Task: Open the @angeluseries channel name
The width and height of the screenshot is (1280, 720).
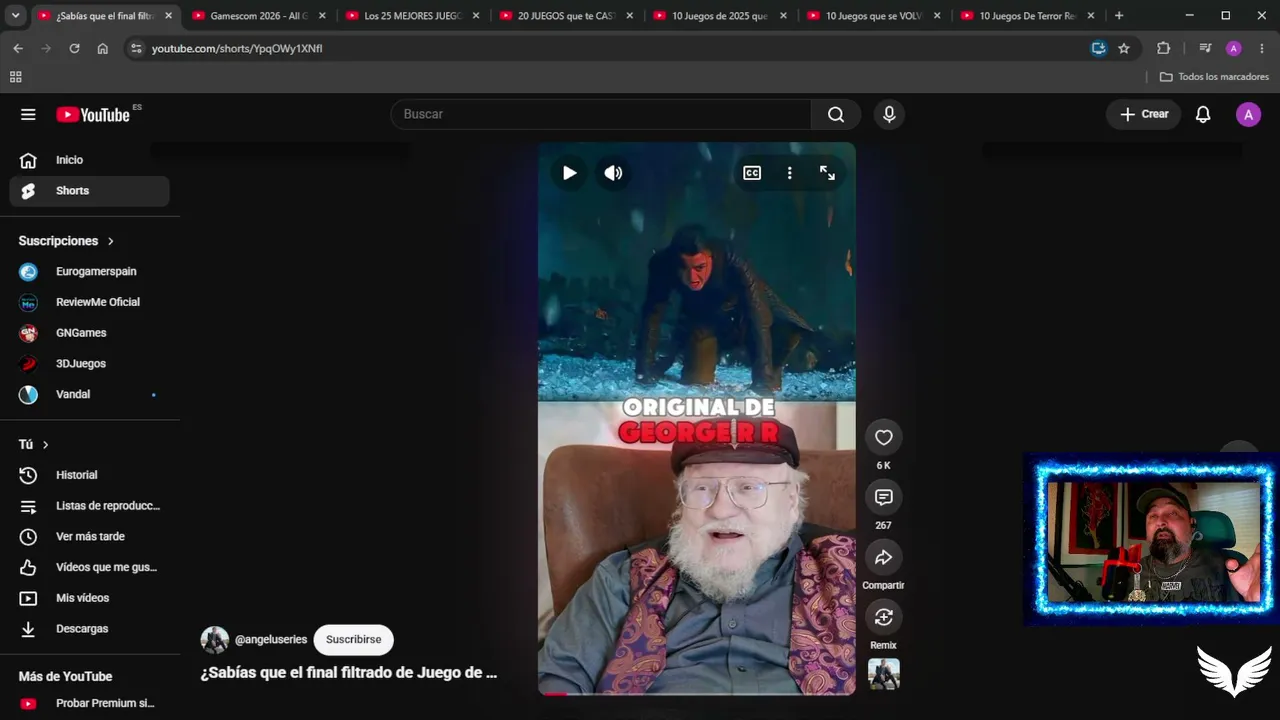Action: [x=271, y=640]
